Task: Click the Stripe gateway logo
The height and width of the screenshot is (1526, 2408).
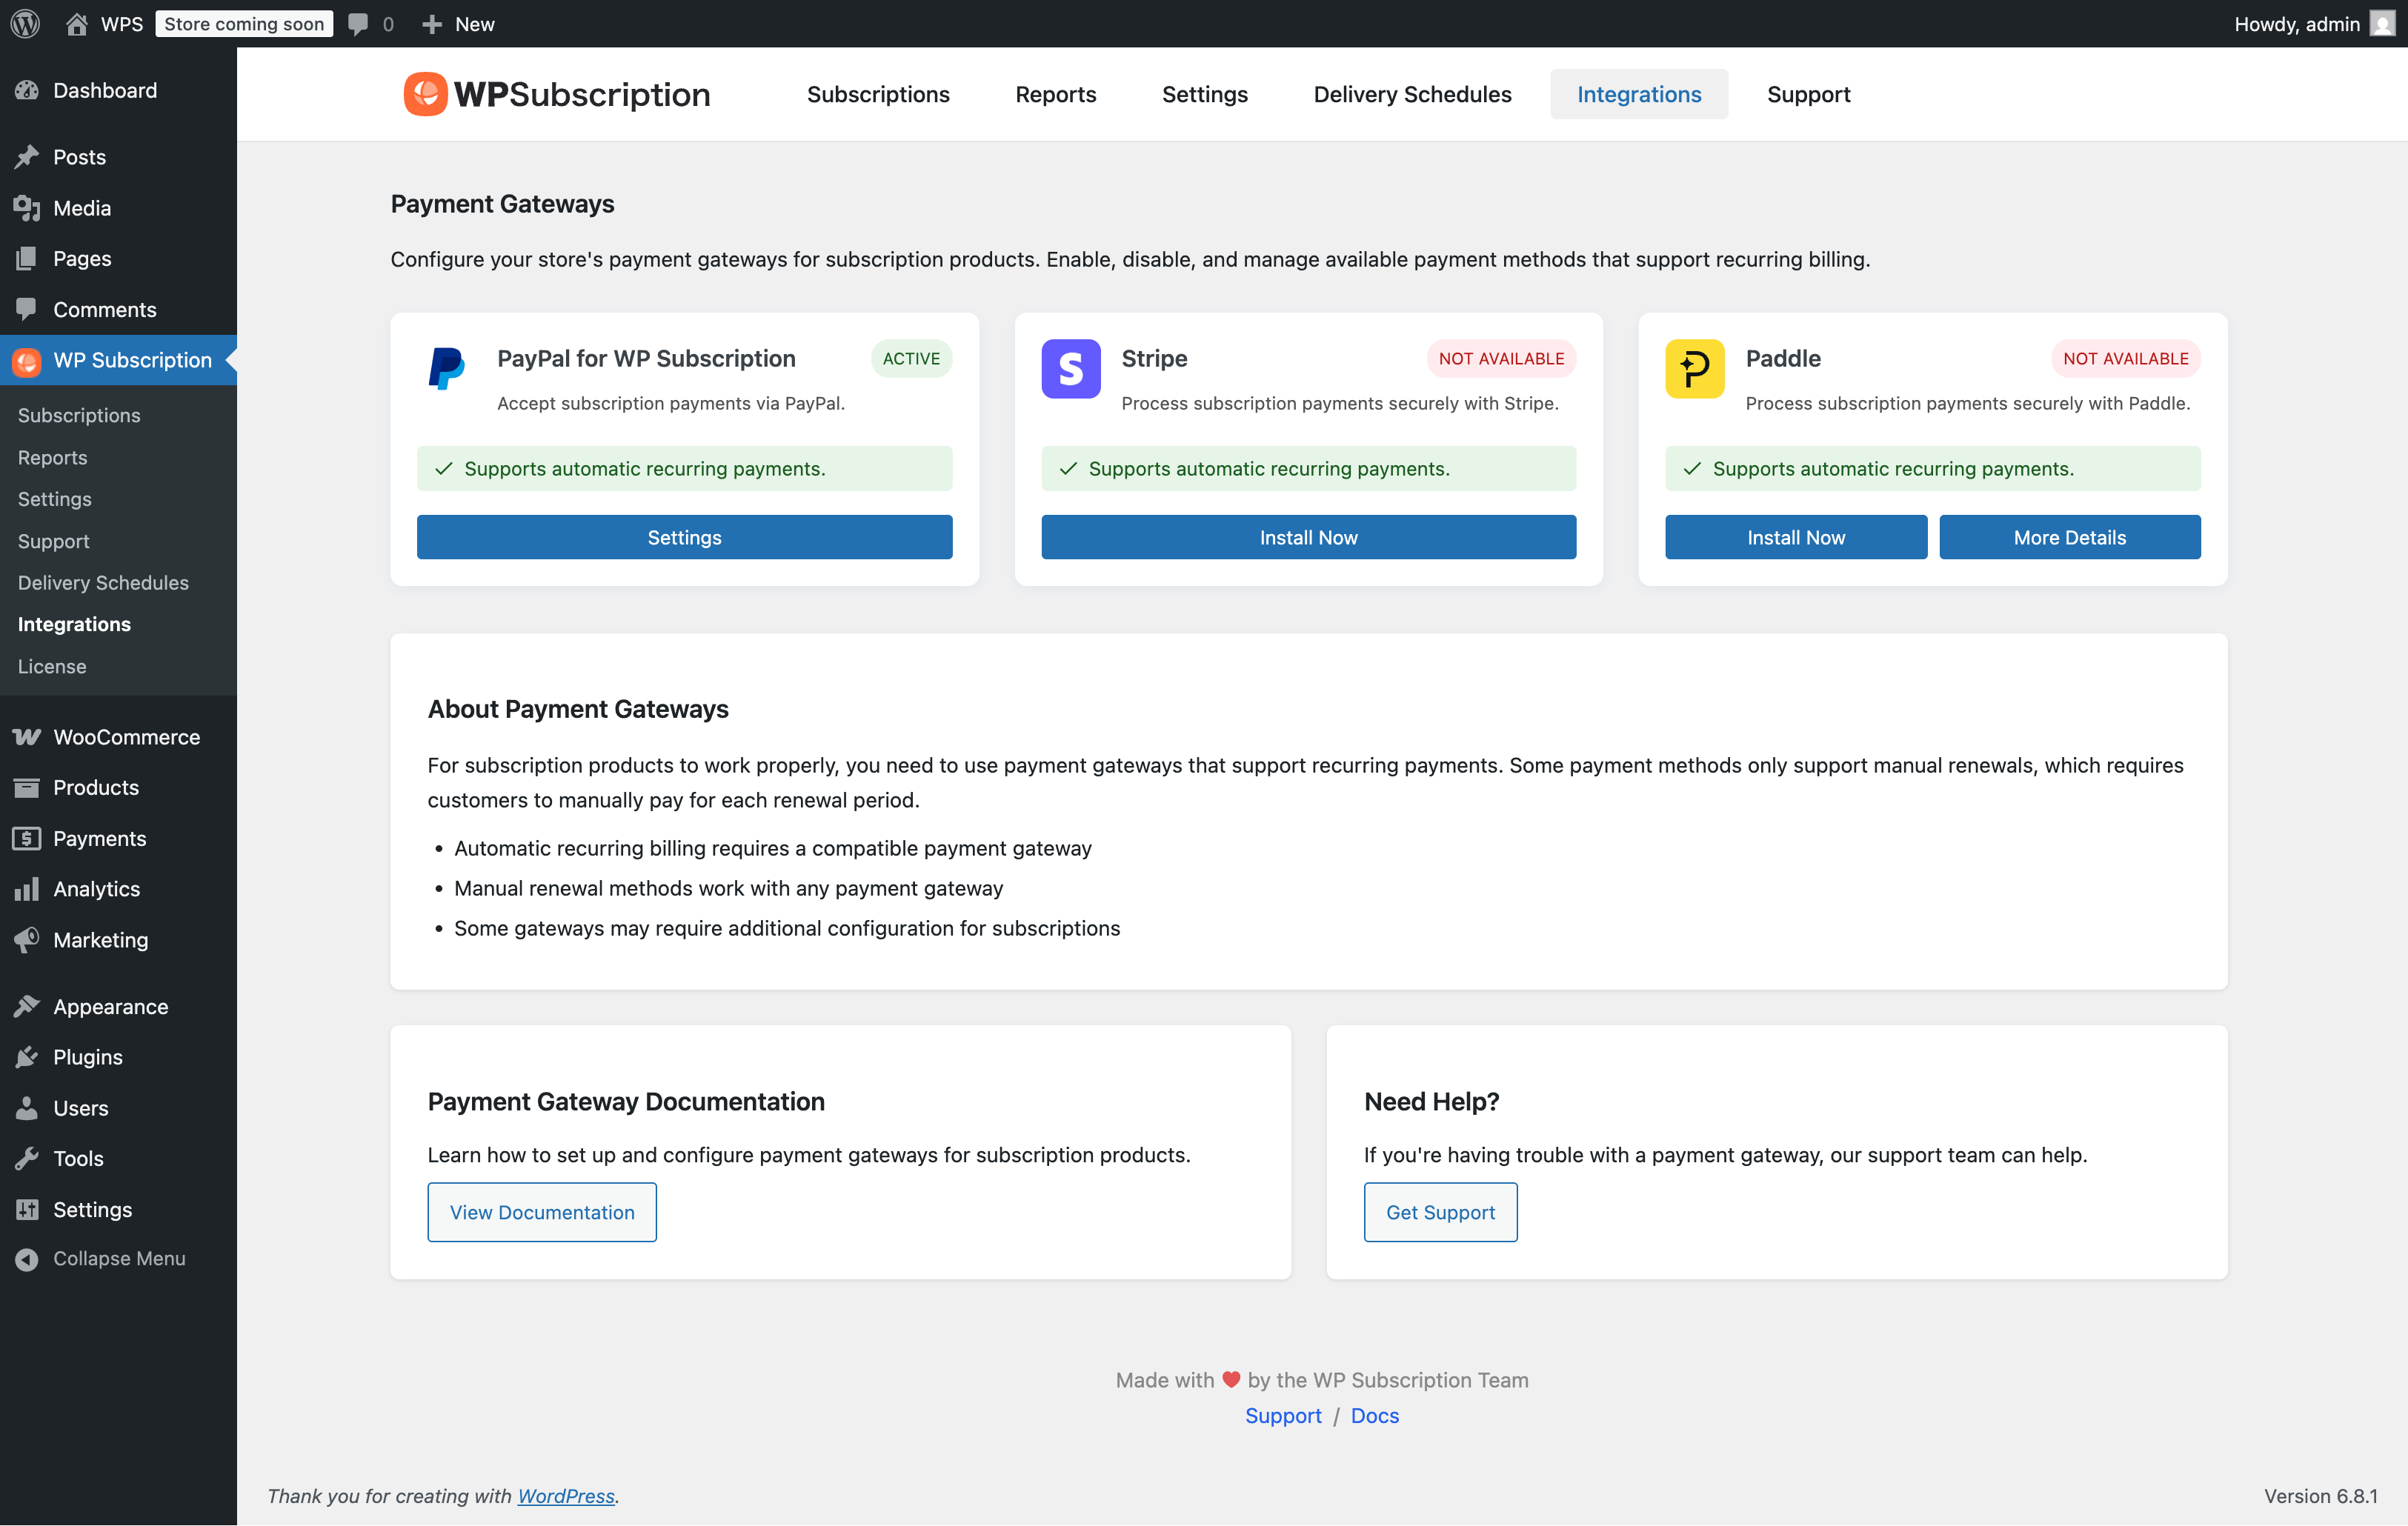Action: coord(1070,368)
